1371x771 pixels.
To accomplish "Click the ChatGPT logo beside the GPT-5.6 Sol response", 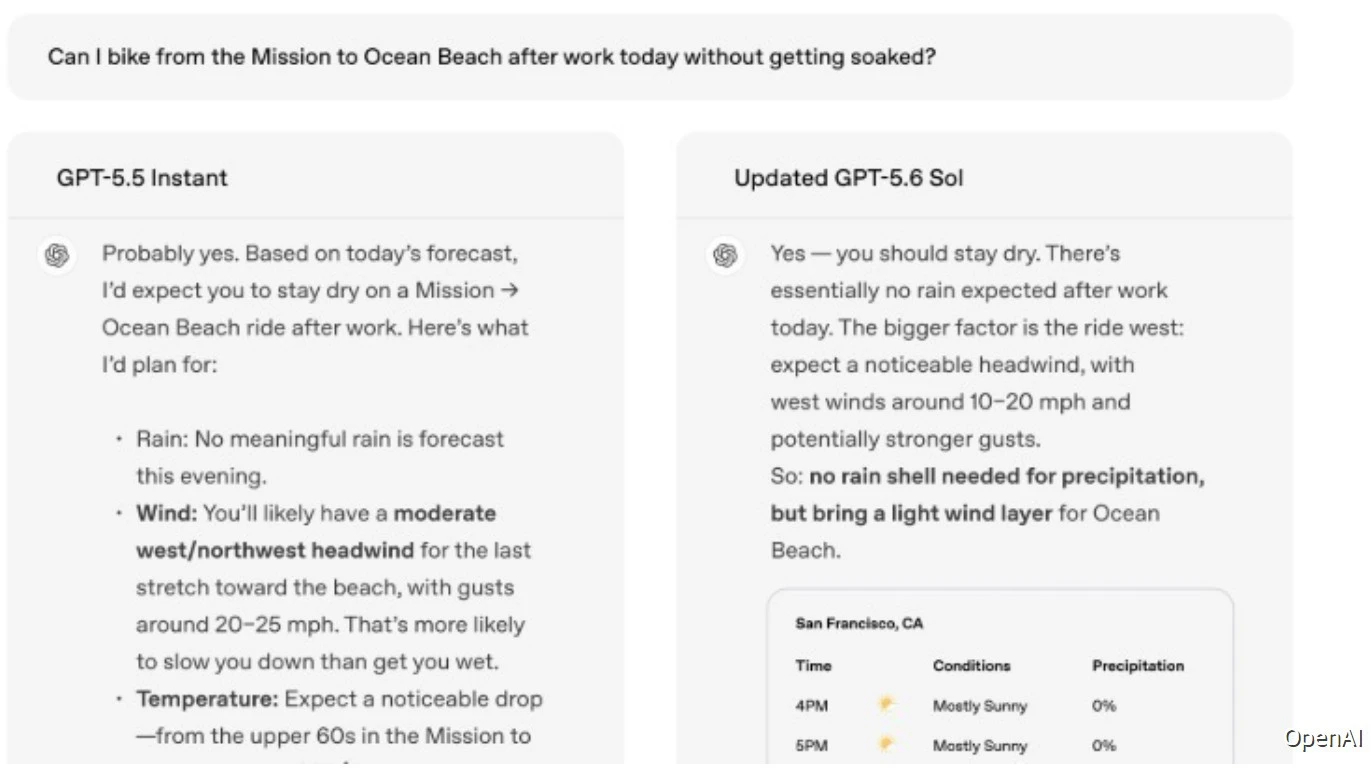I will [725, 255].
